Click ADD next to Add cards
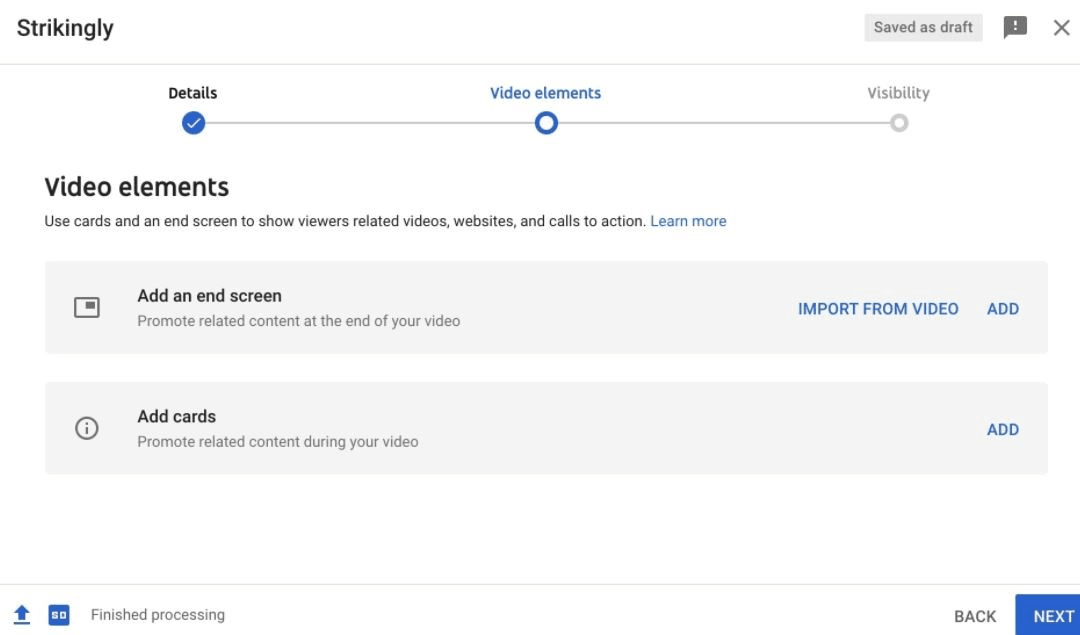 tap(1003, 429)
